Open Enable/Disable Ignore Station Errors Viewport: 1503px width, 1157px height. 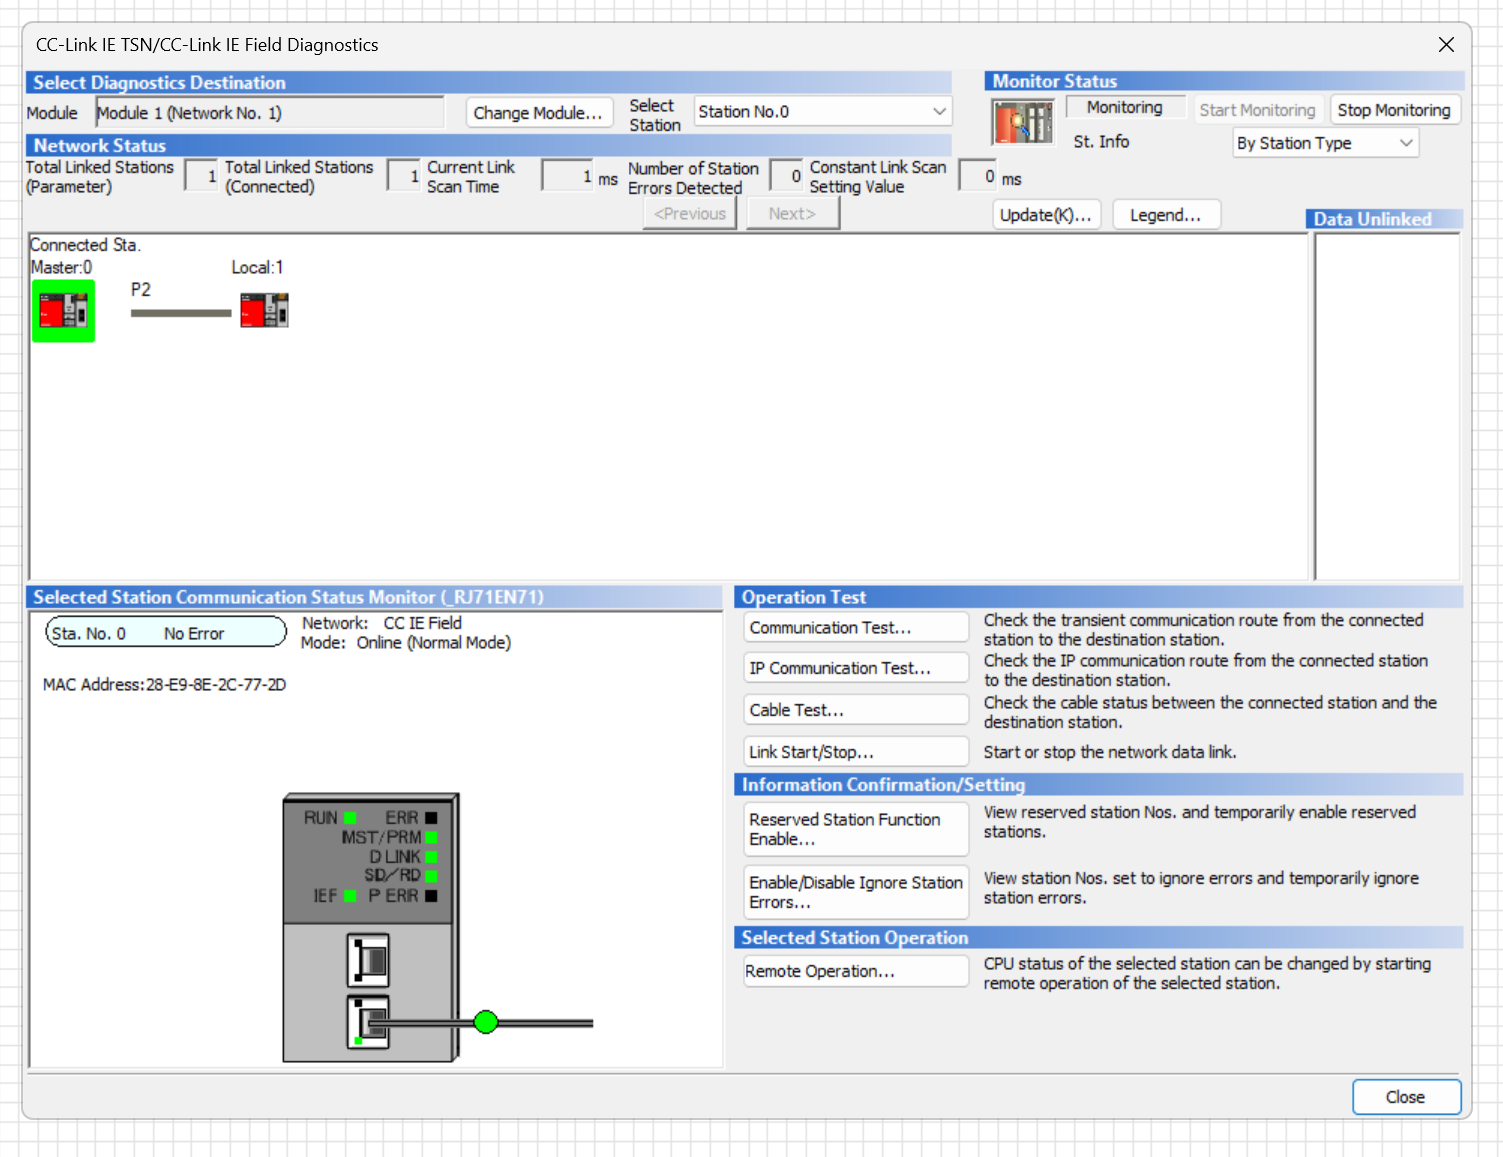click(x=856, y=892)
